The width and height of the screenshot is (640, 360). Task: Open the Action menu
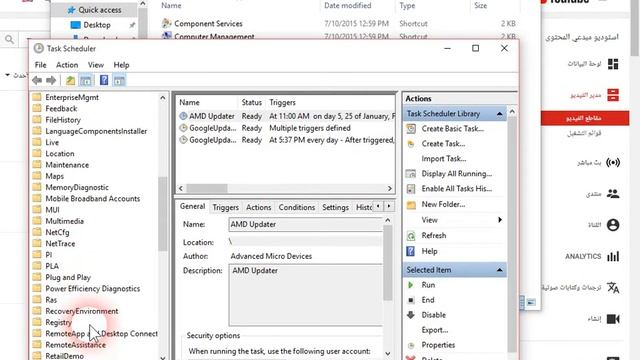(67, 65)
